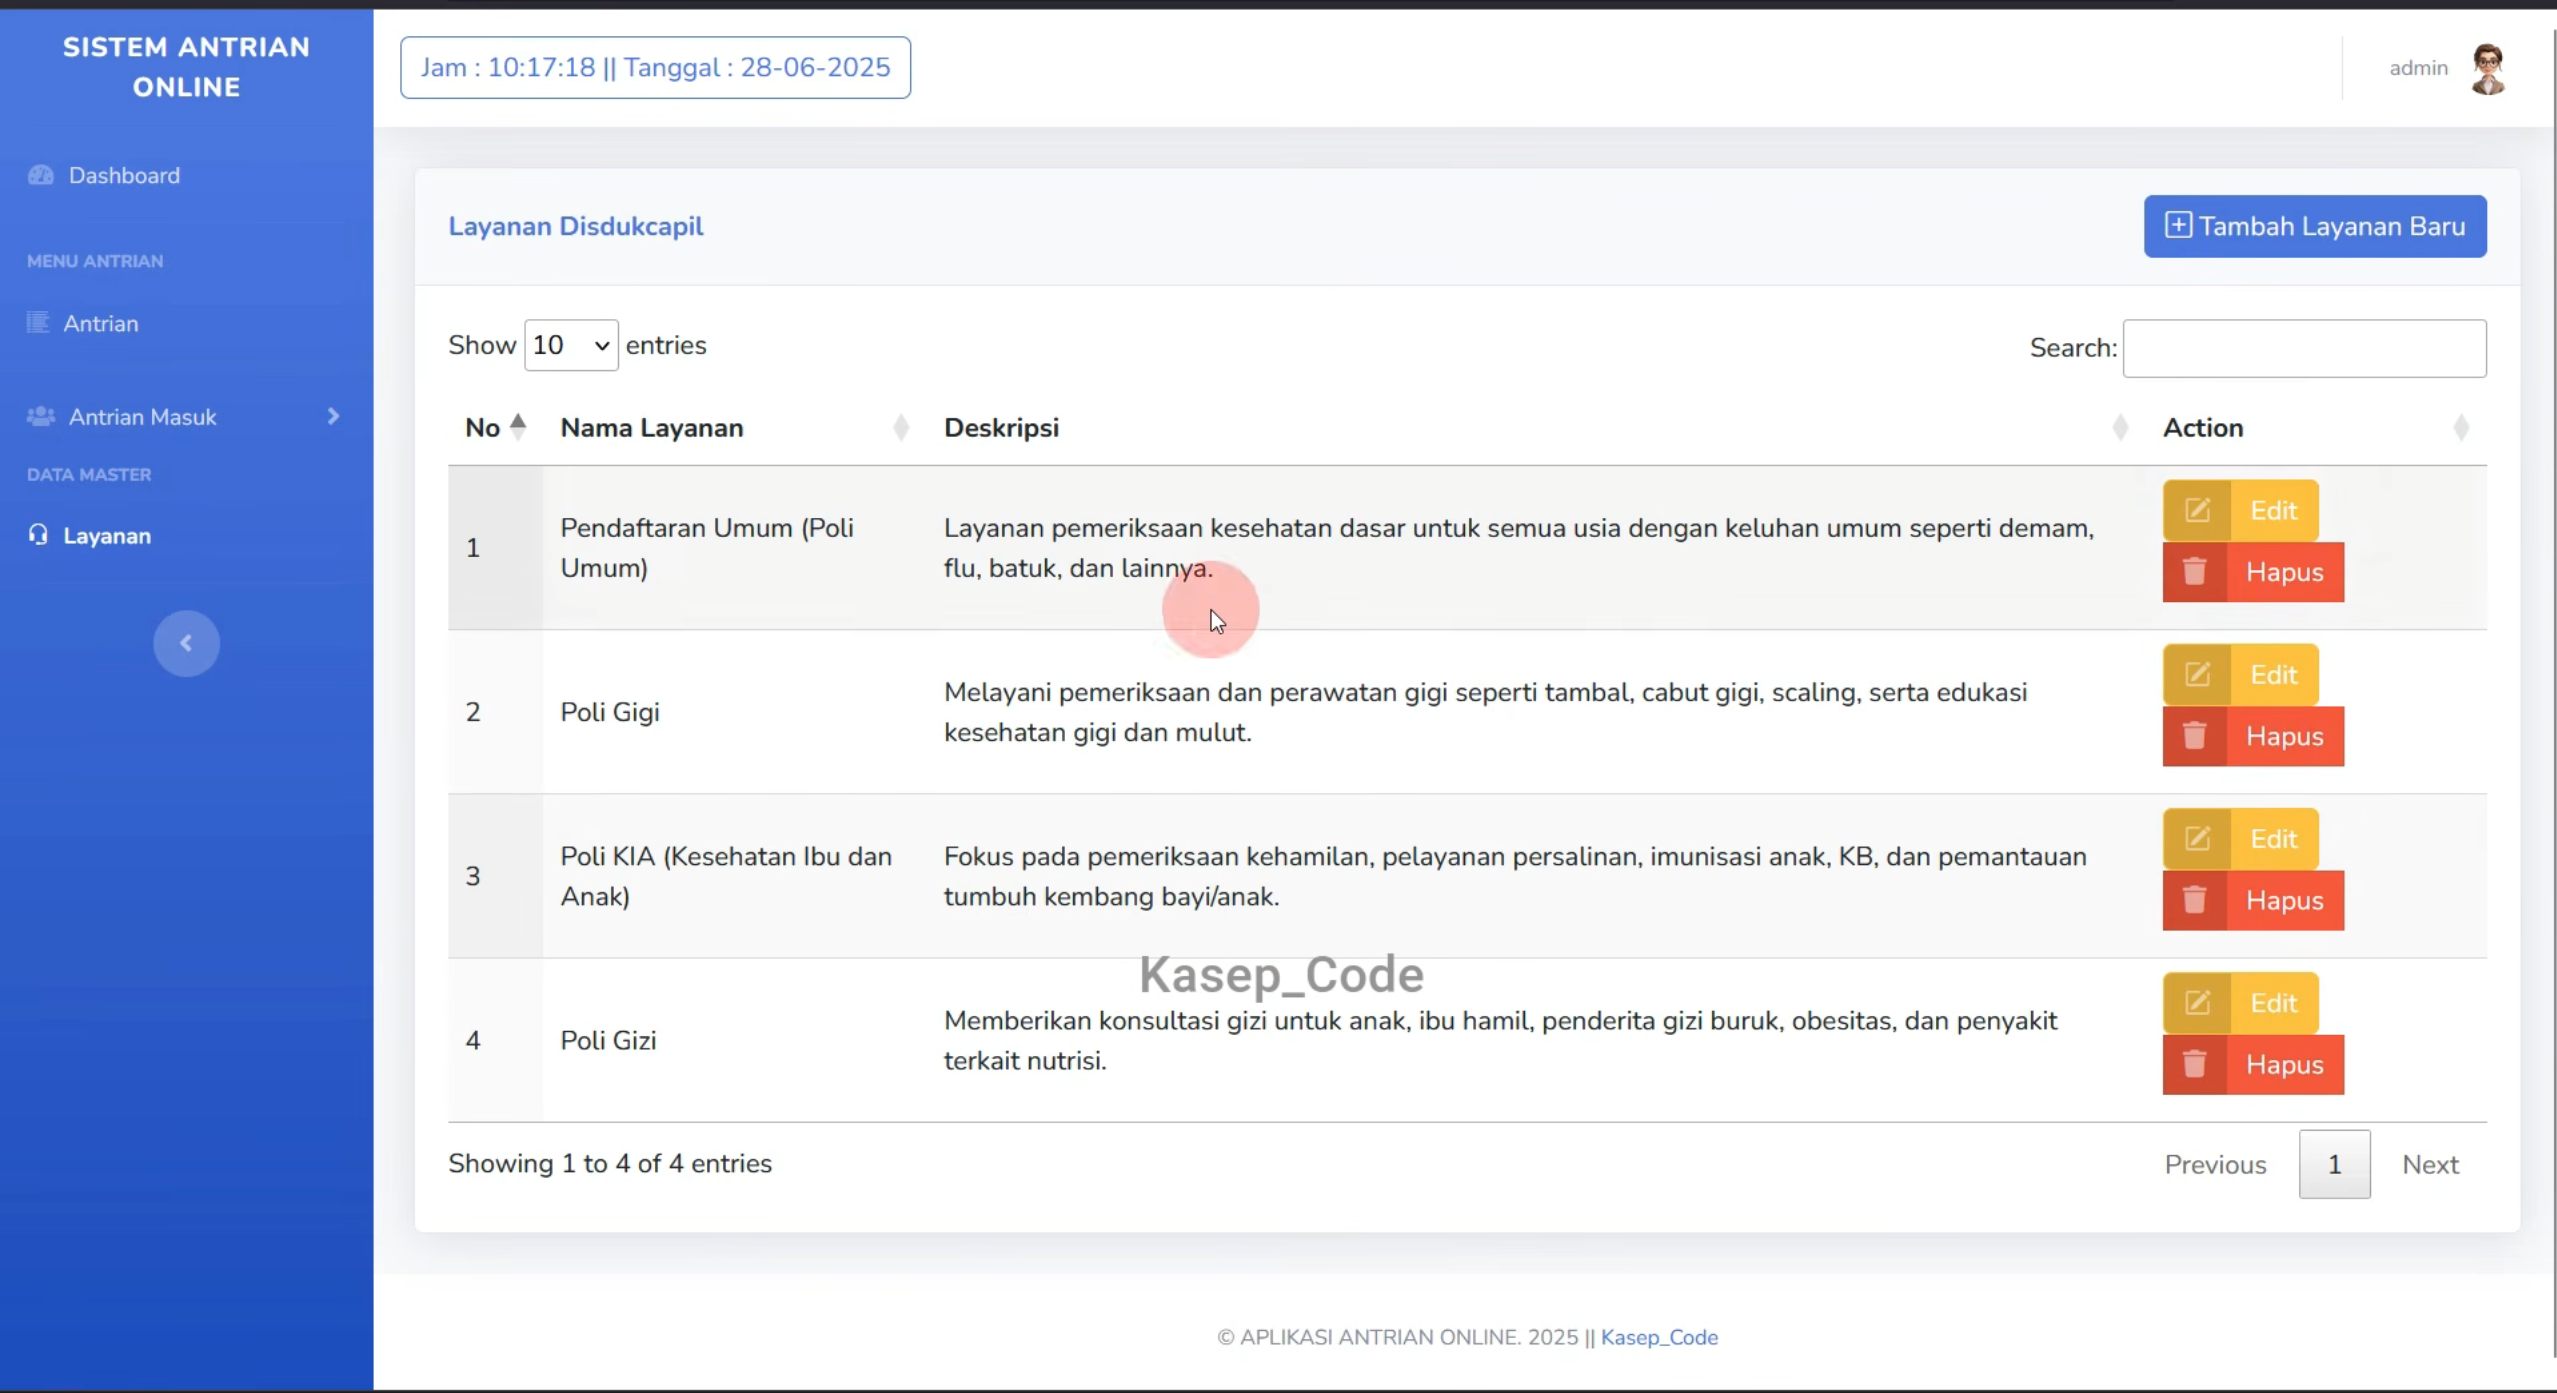Click the trash icon for Poli KIA row
The image size is (2557, 1393).
[2194, 900]
